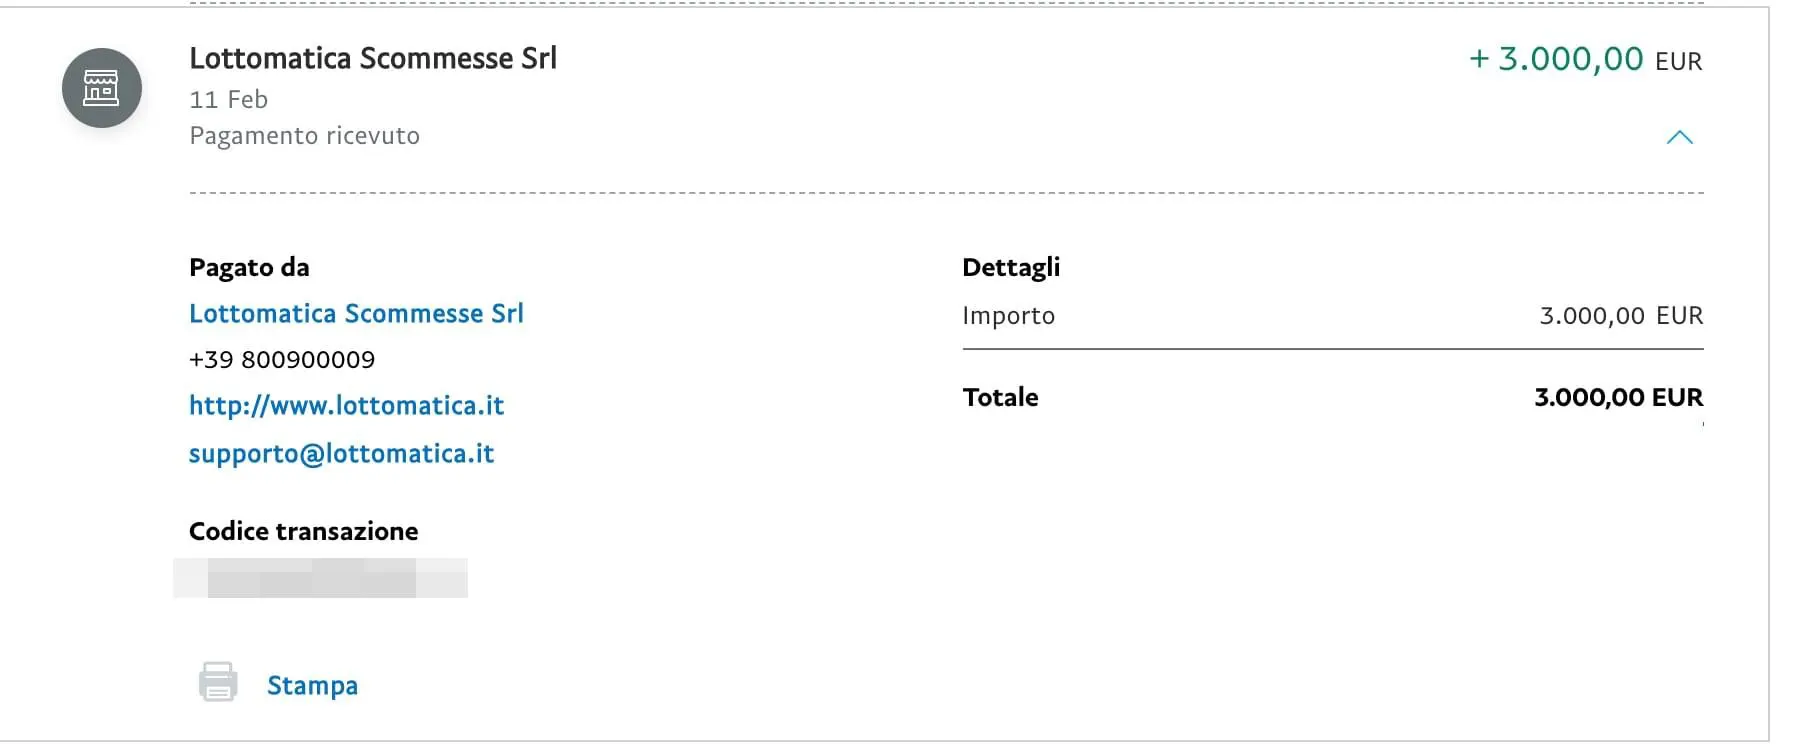Screen dimensions: 1796x752
Task: Click the +3.000,00 EUR amount header
Action: tap(1585, 59)
